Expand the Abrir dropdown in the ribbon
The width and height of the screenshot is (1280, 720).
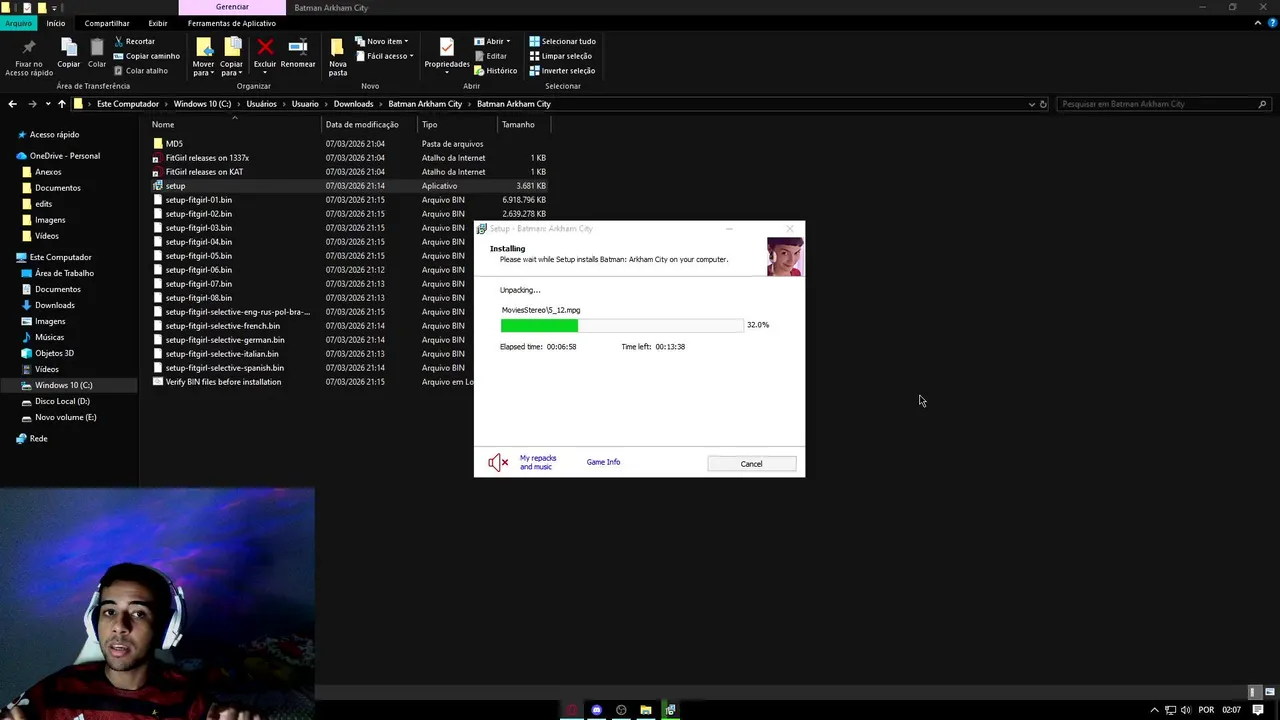[x=492, y=41]
